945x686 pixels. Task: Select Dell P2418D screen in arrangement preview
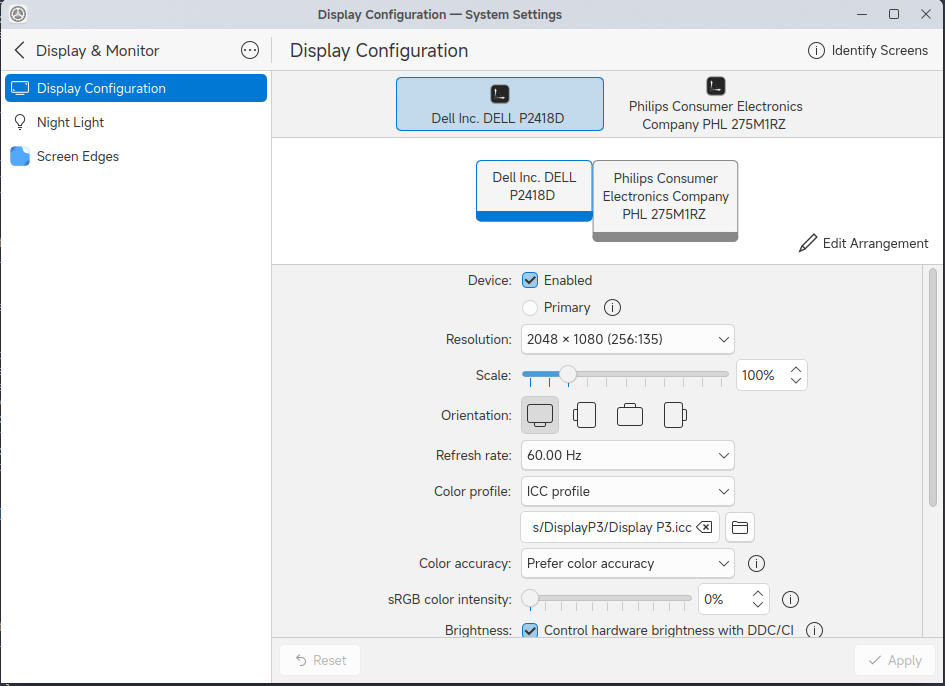pos(534,190)
